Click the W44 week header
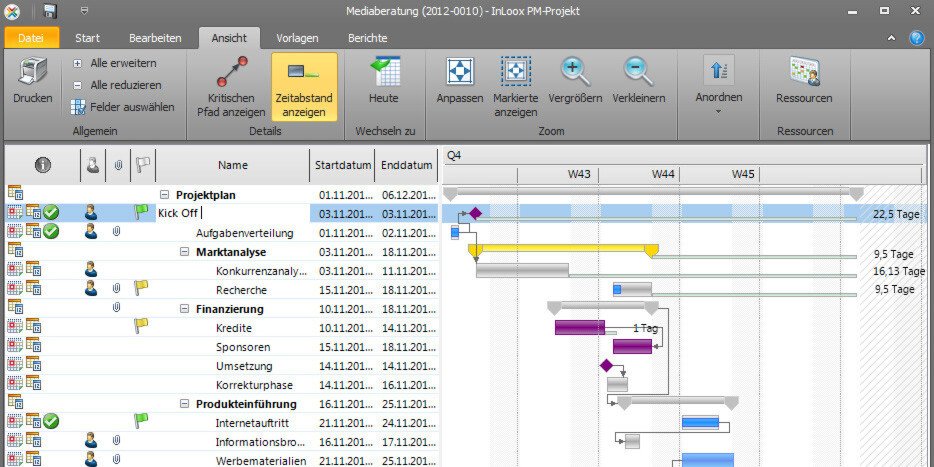 click(x=662, y=175)
